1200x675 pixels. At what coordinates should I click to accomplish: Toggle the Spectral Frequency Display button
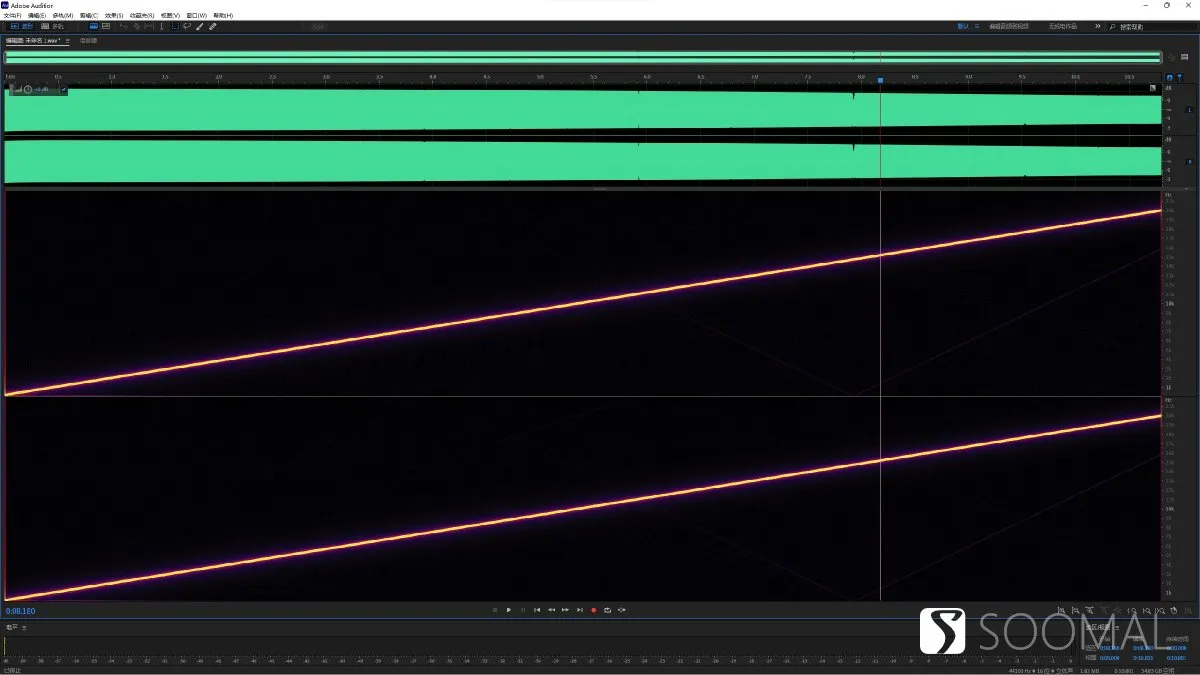coord(94,26)
